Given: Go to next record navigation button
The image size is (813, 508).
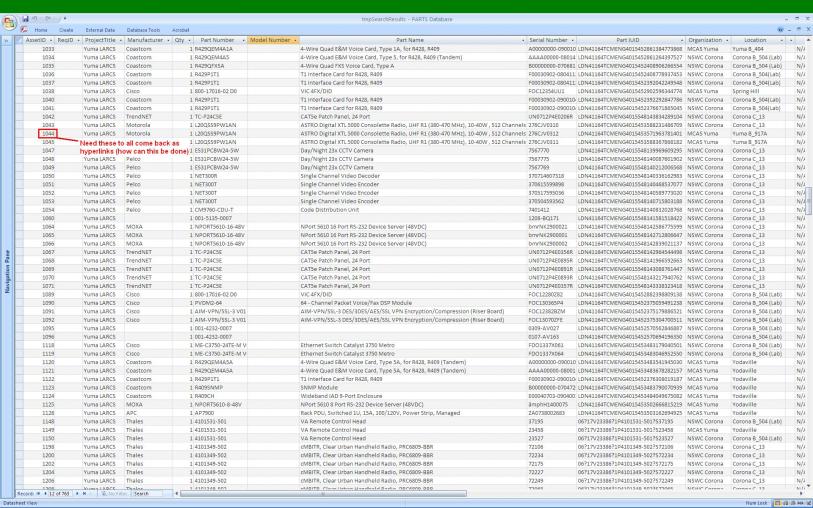Looking at the screenshot, I should click(x=77, y=493).
